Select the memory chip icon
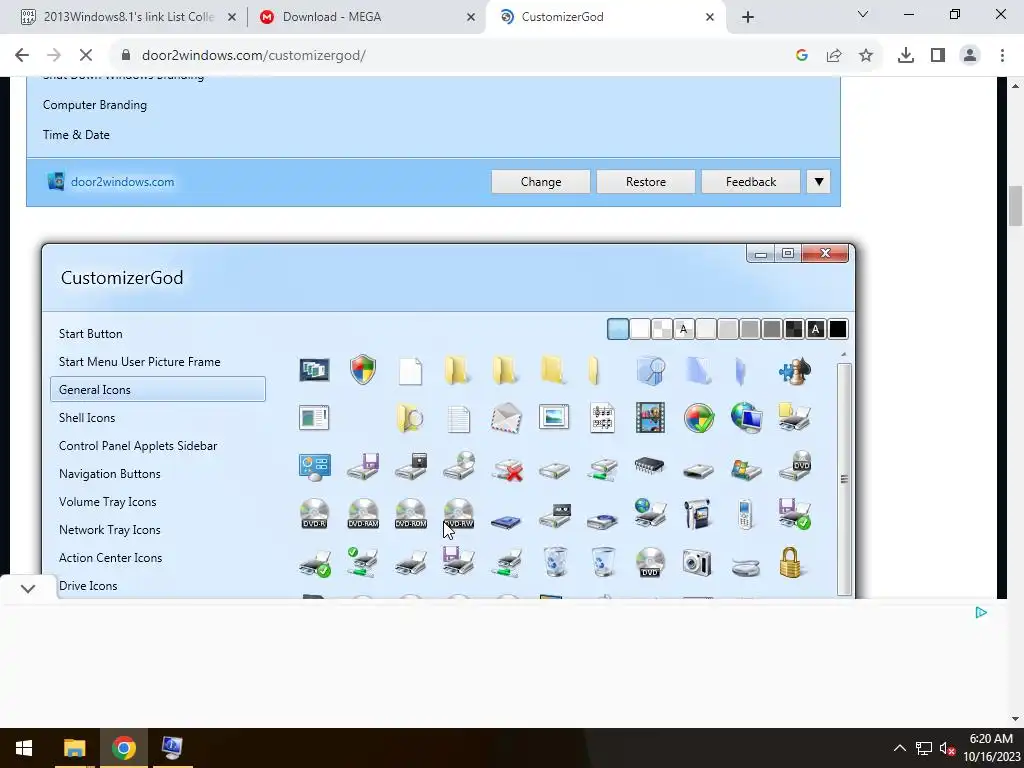The height and width of the screenshot is (768, 1024). click(x=649, y=465)
